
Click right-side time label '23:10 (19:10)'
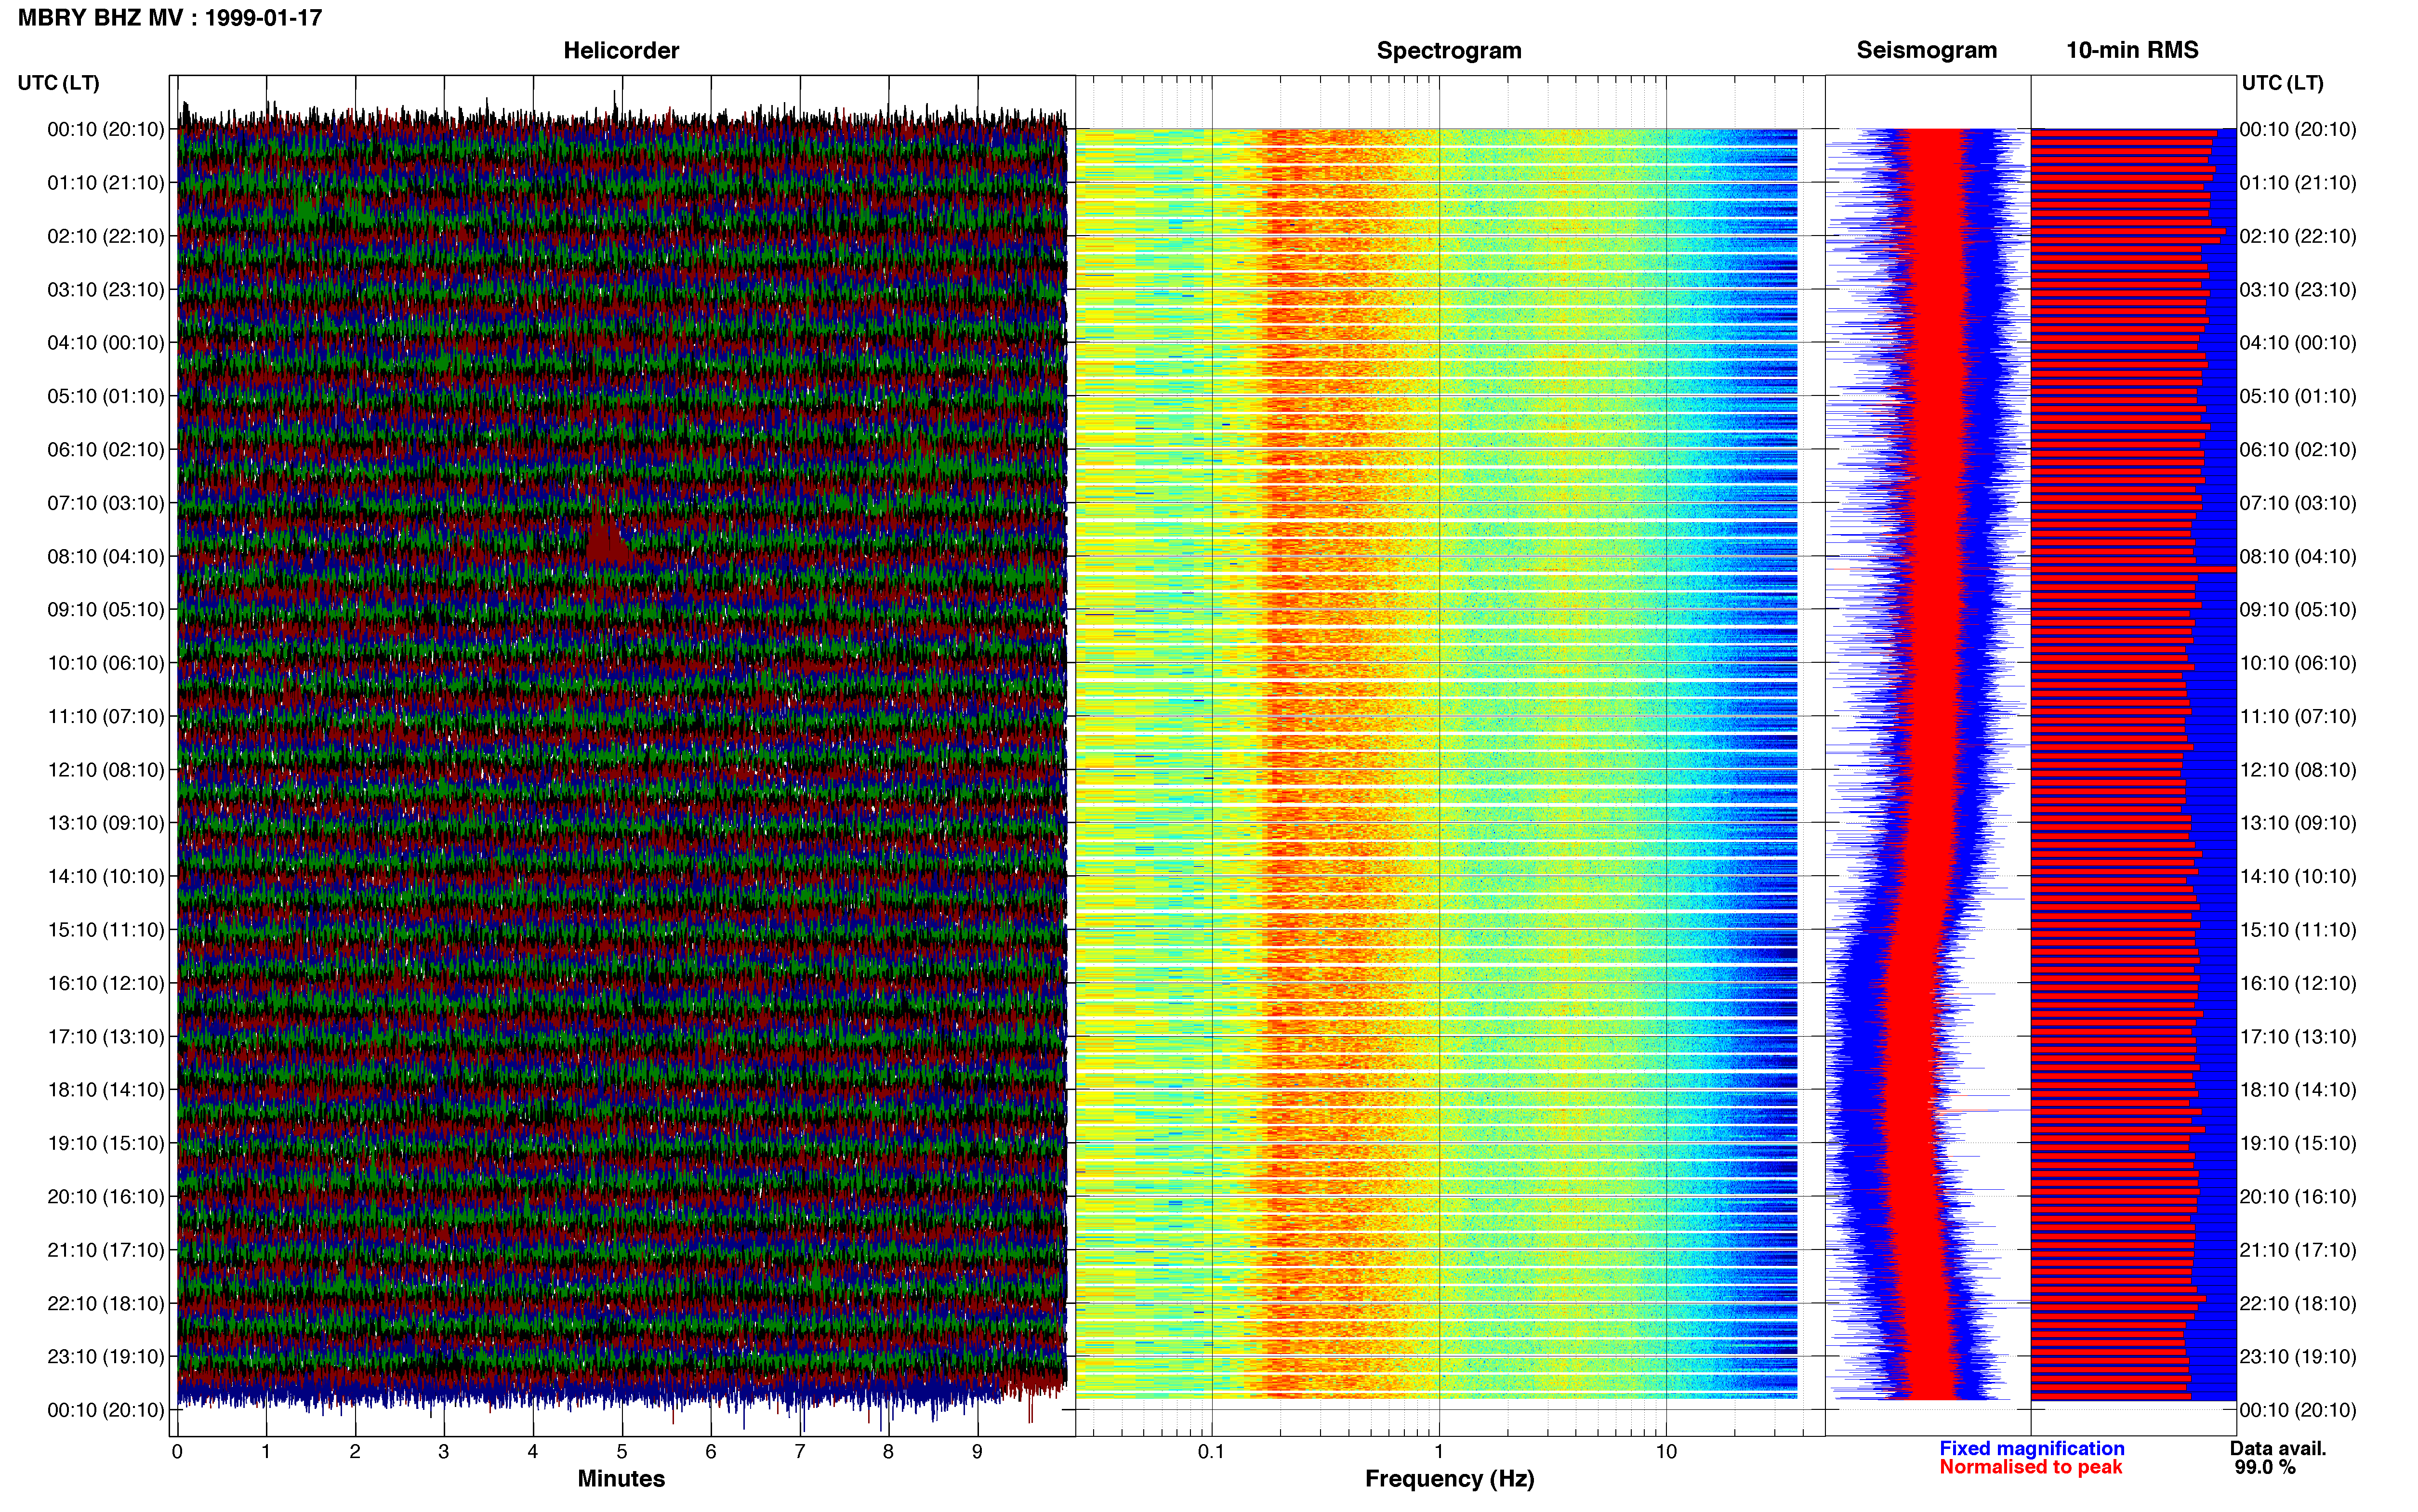pyautogui.click(x=2298, y=1357)
